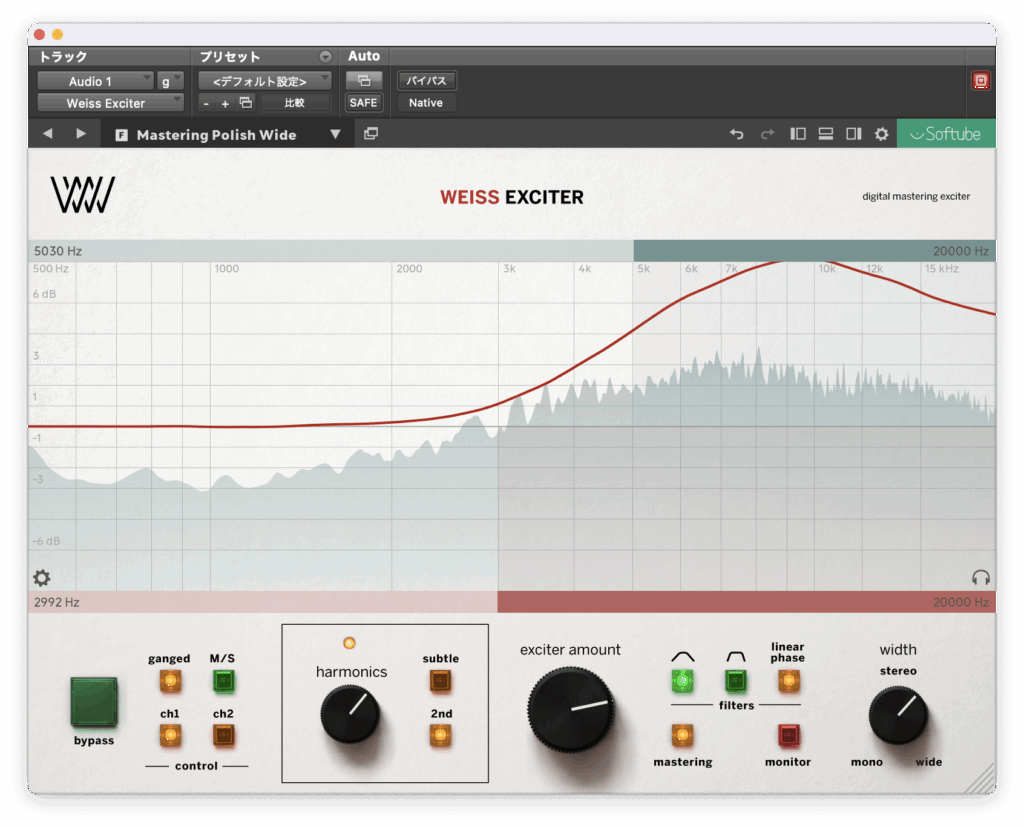The width and height of the screenshot is (1024, 827).
Task: Open preset menu circle arrow next to プリセット
Action: pyautogui.click(x=325, y=57)
